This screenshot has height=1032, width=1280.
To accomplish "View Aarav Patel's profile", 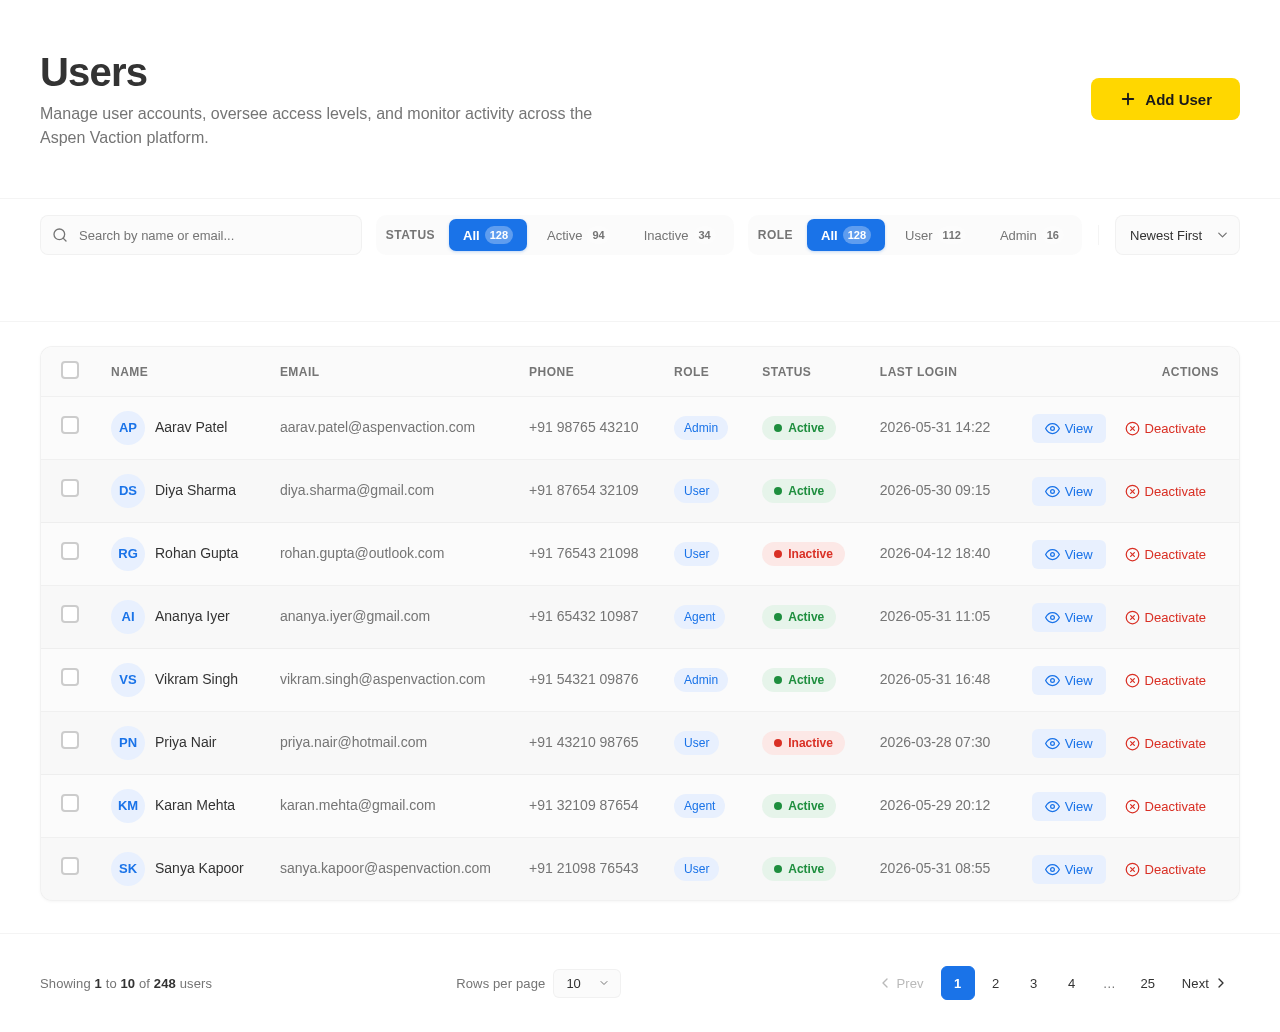I will click(x=1069, y=428).
